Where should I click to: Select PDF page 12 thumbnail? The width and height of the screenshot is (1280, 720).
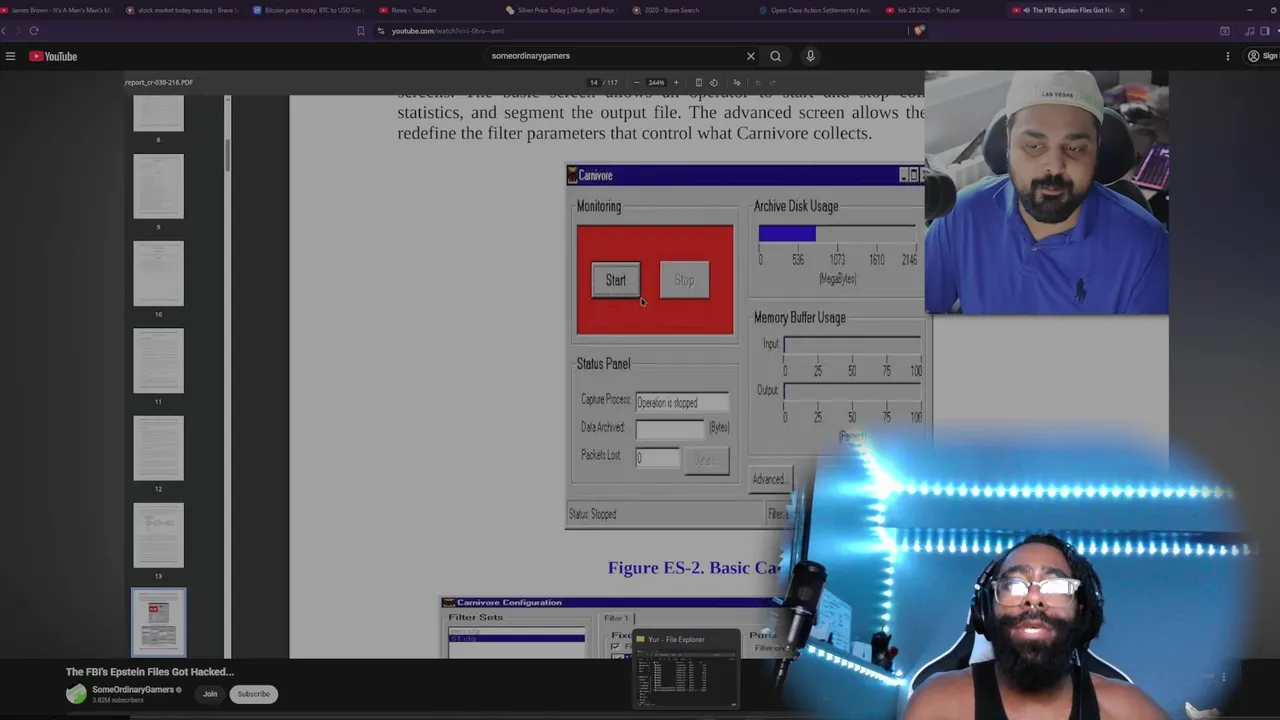click(x=158, y=448)
